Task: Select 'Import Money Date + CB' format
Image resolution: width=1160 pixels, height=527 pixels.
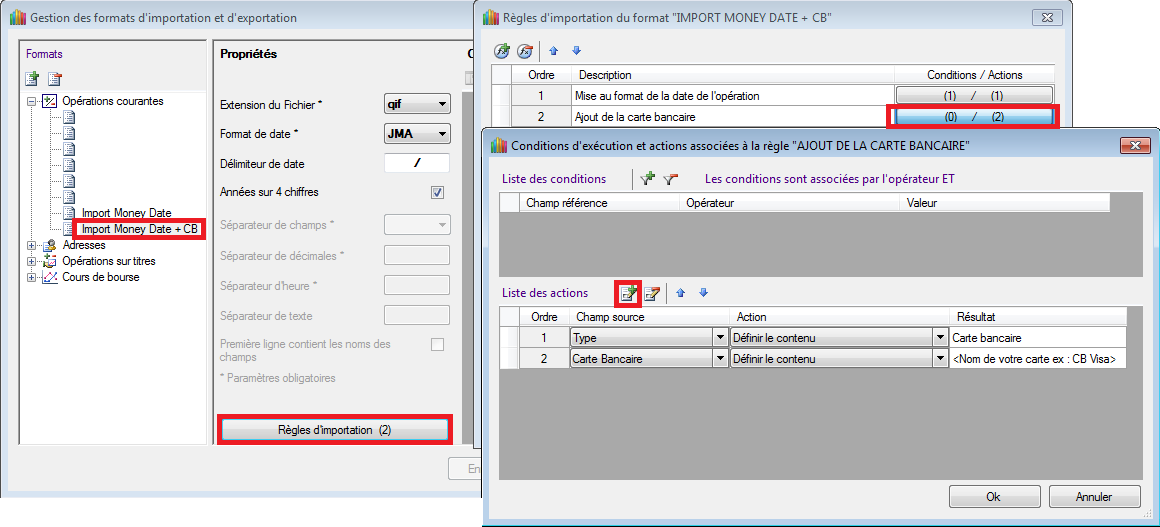Action: [140, 229]
